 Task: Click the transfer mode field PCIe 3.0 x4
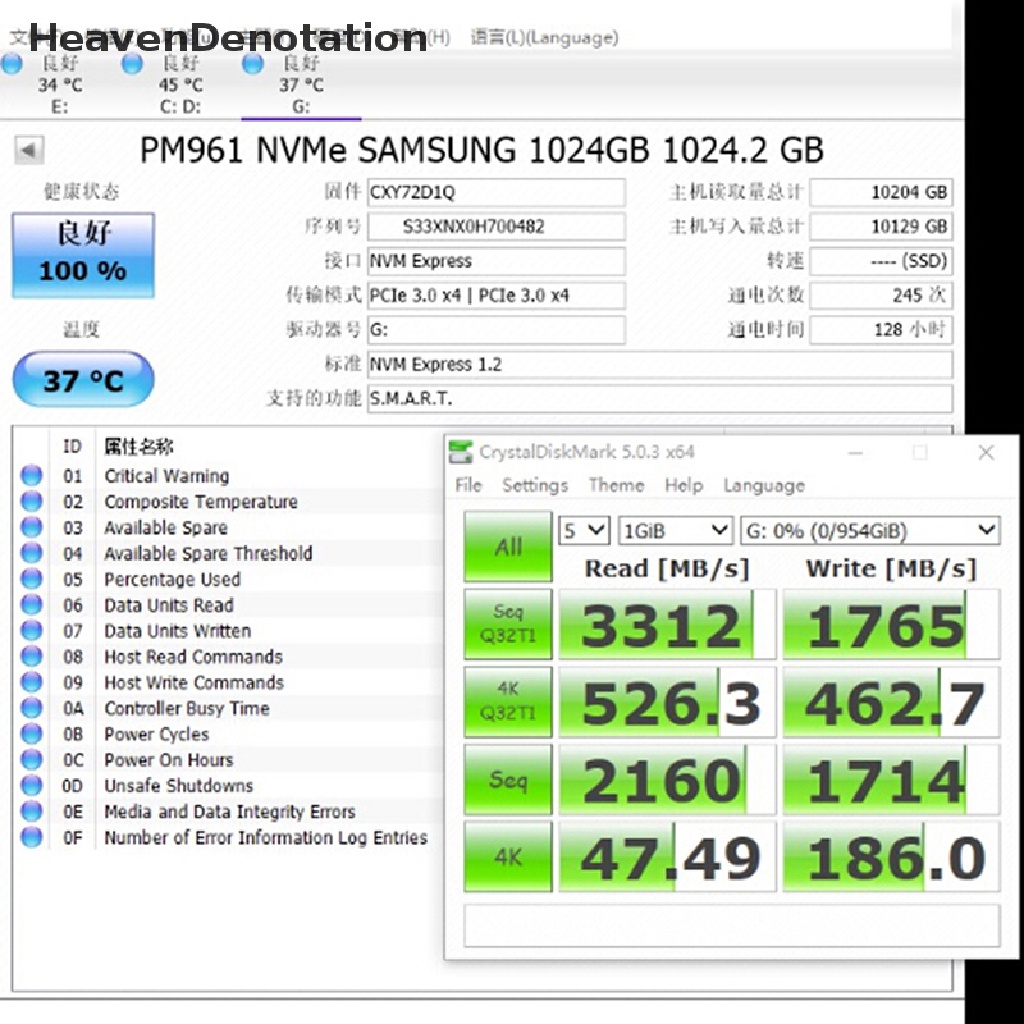[x=496, y=295]
